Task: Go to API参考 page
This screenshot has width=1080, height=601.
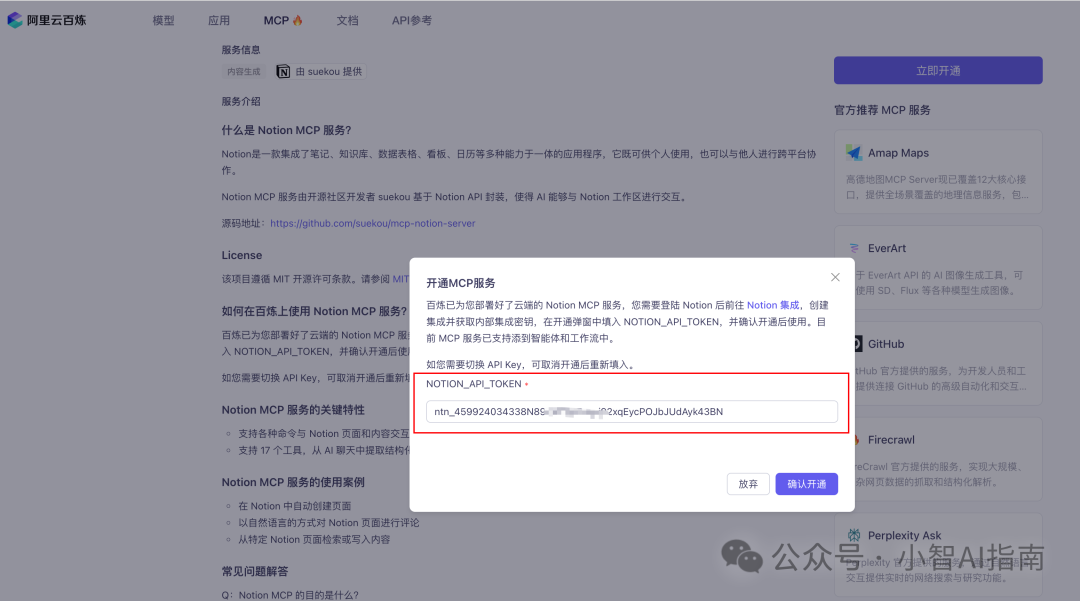Action: click(x=411, y=19)
